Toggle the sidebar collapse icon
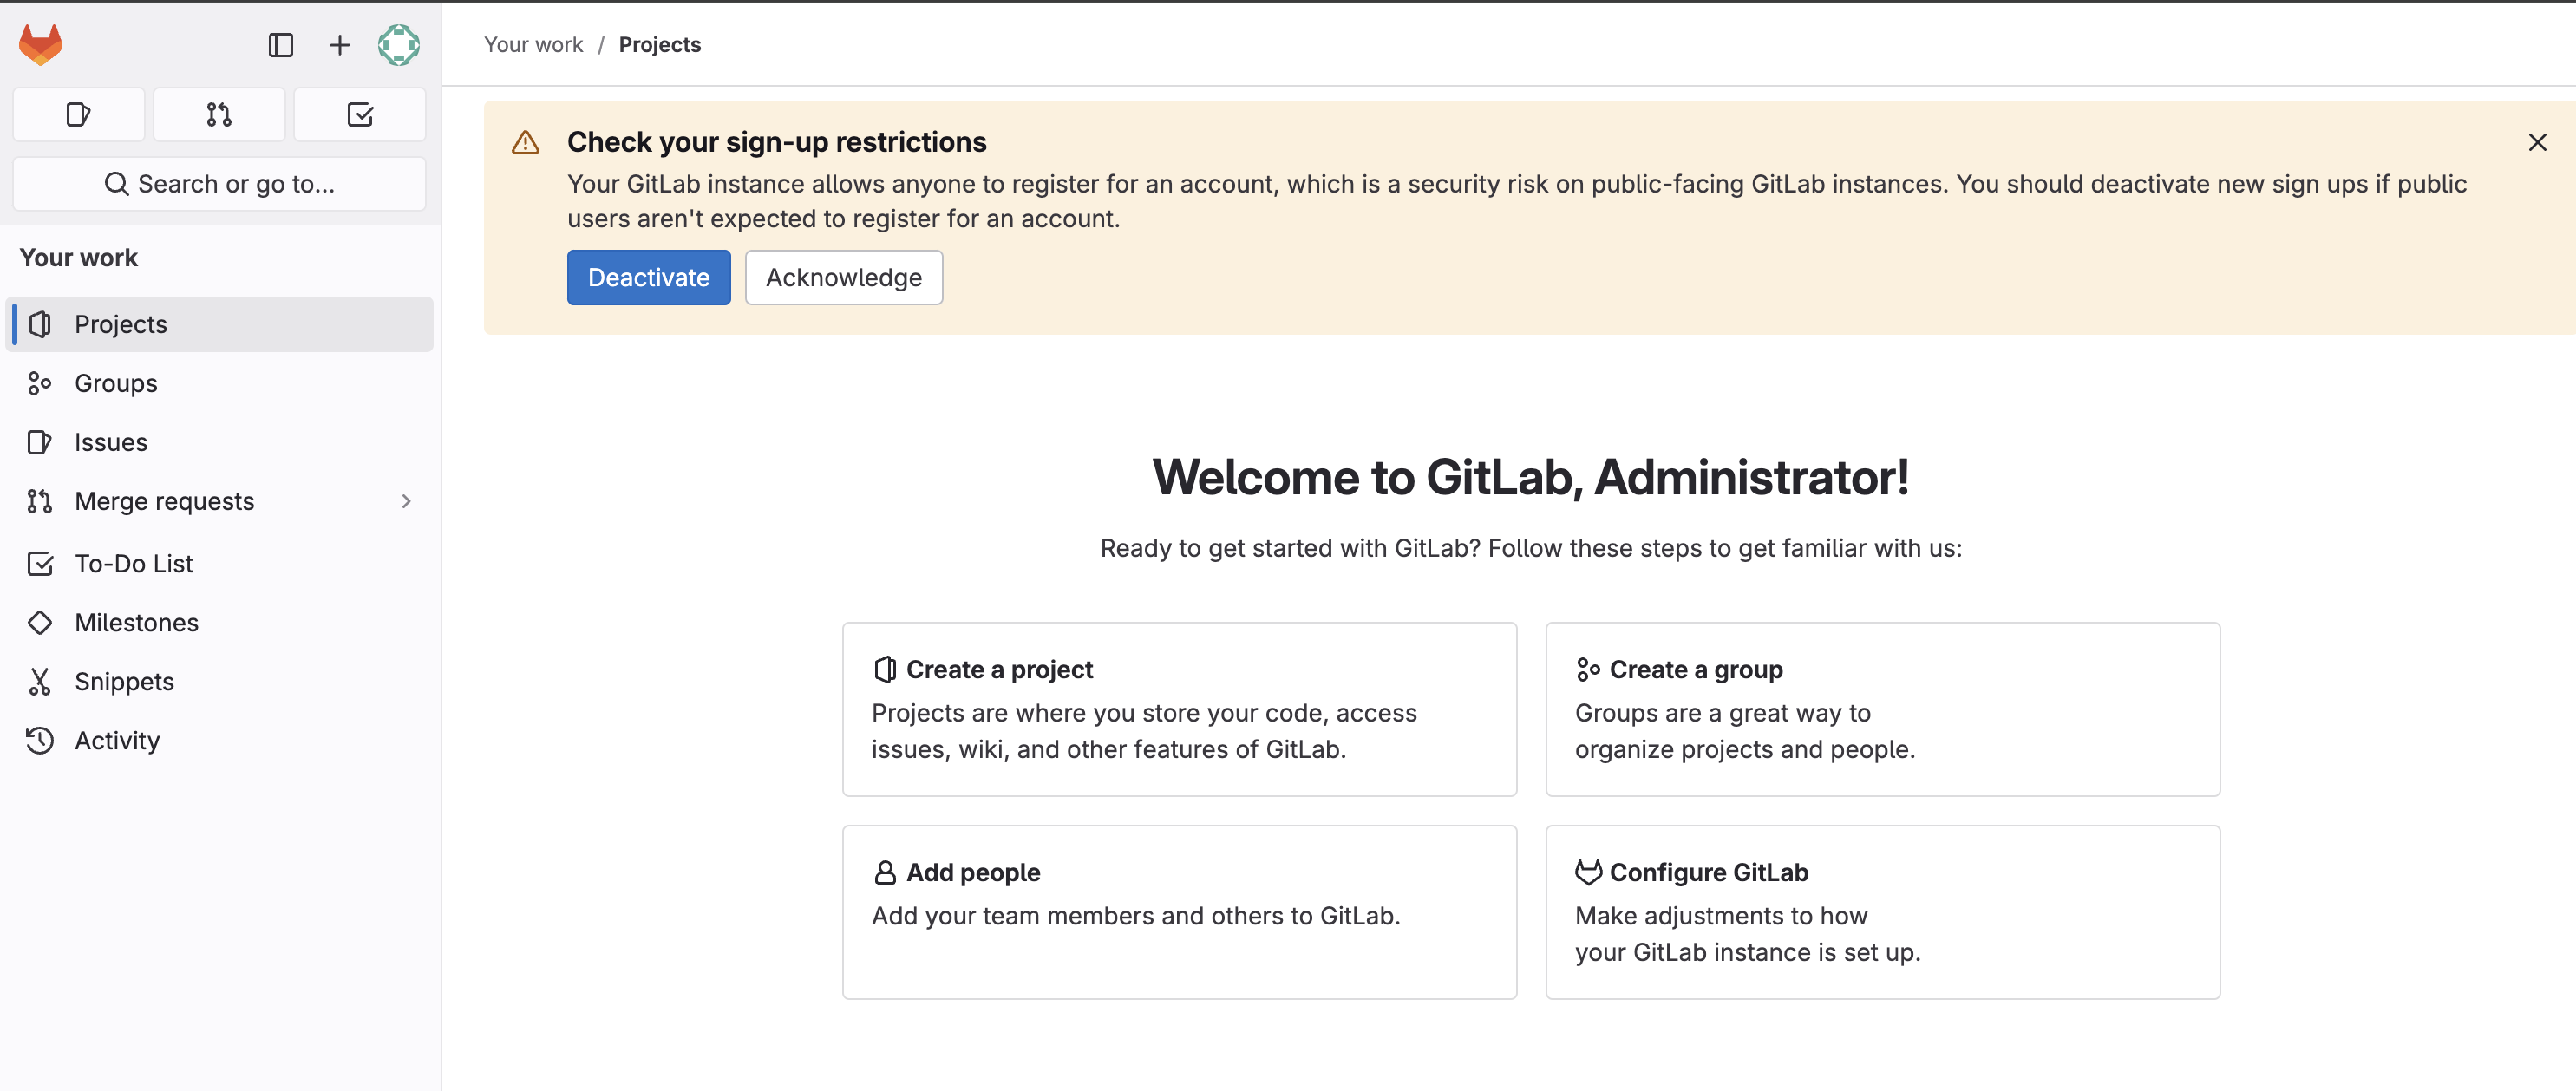 click(280, 45)
